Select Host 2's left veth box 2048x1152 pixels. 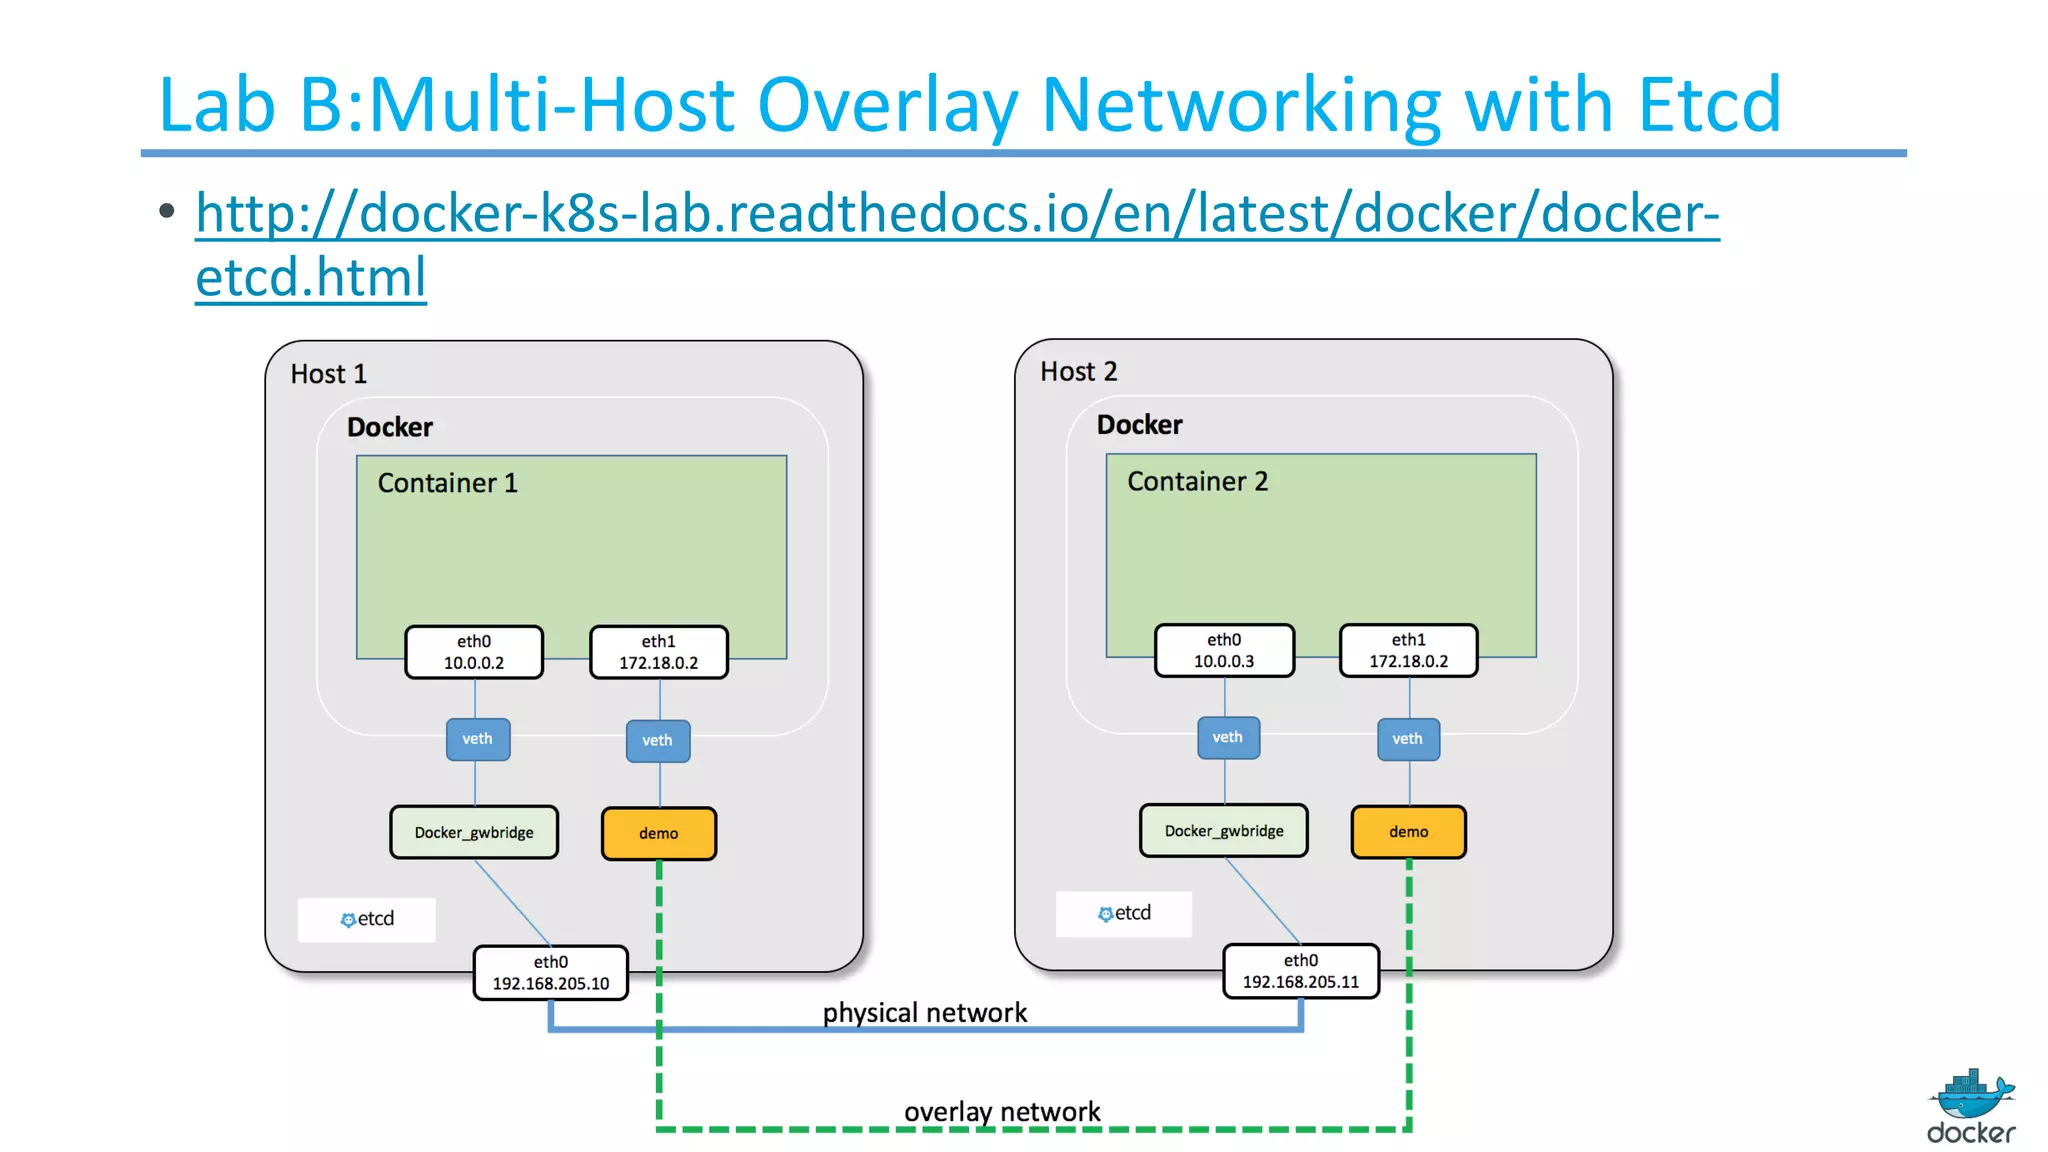(1227, 737)
